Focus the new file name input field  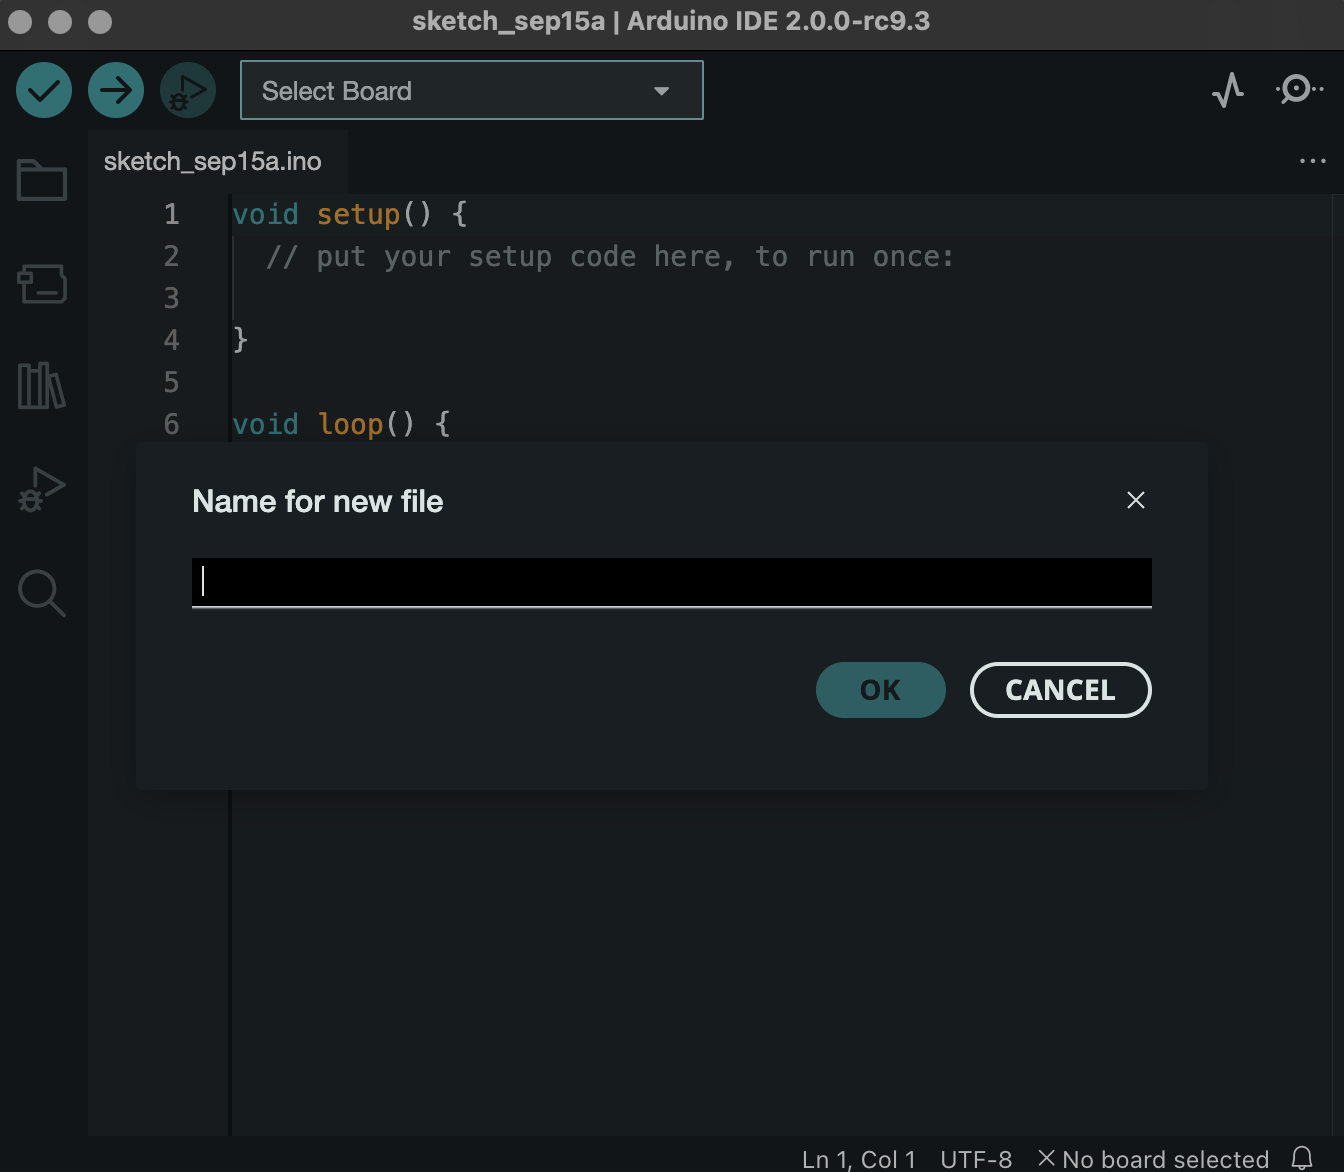tap(672, 582)
